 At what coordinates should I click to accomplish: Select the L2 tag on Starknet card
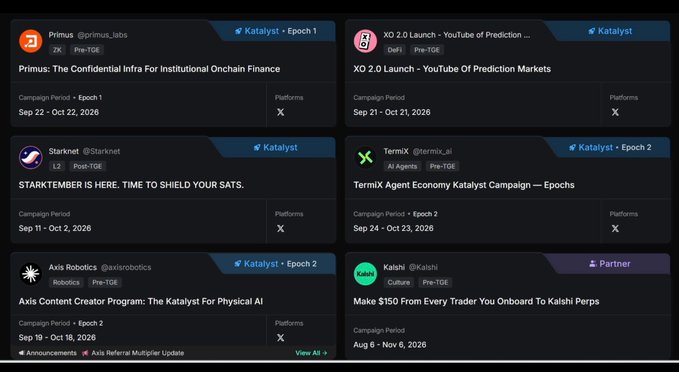coord(57,166)
